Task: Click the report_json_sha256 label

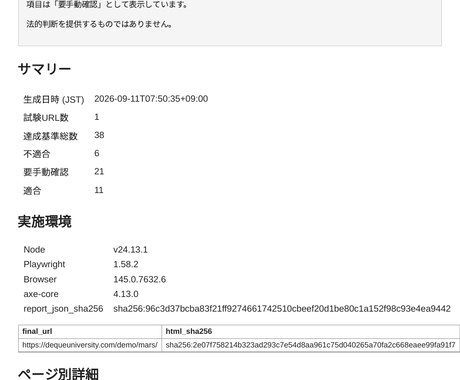Action: click(63, 309)
